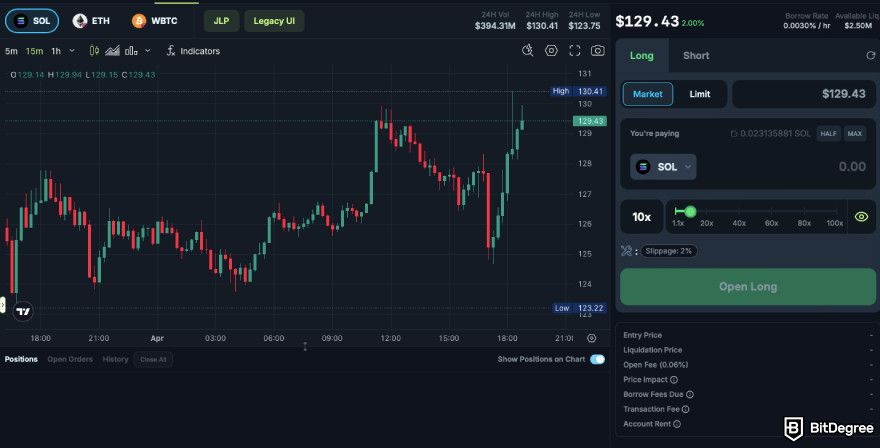
Task: Click the fx indicators icon
Action: tap(171, 51)
